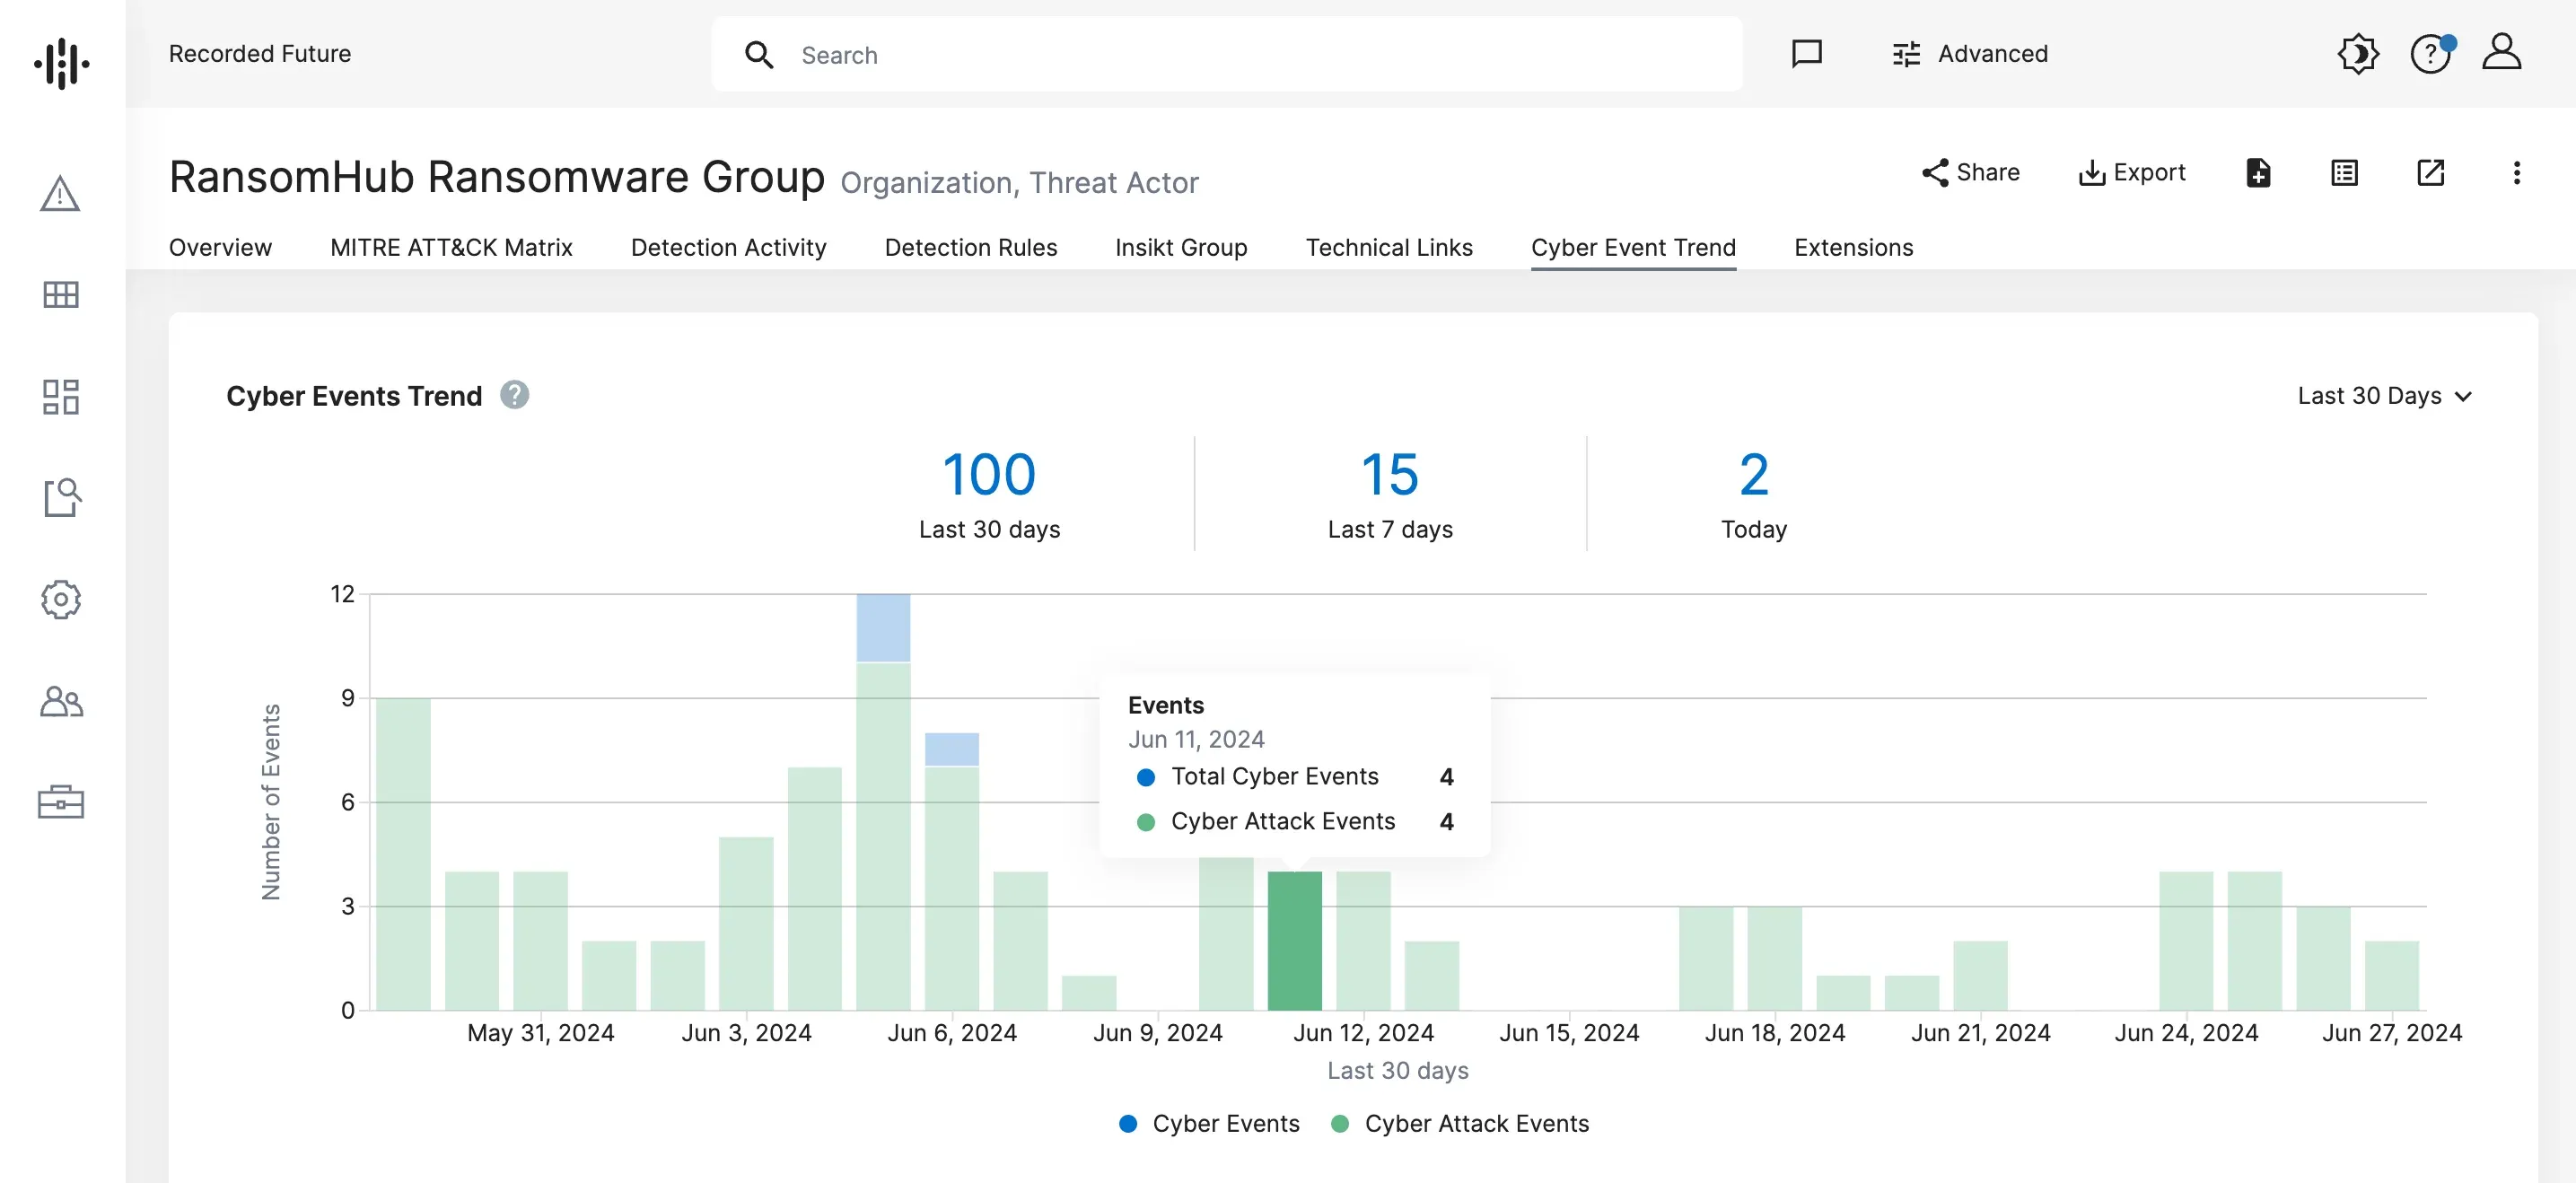
Task: Open the briefcase toolbox sidebar icon
Action: [61, 802]
